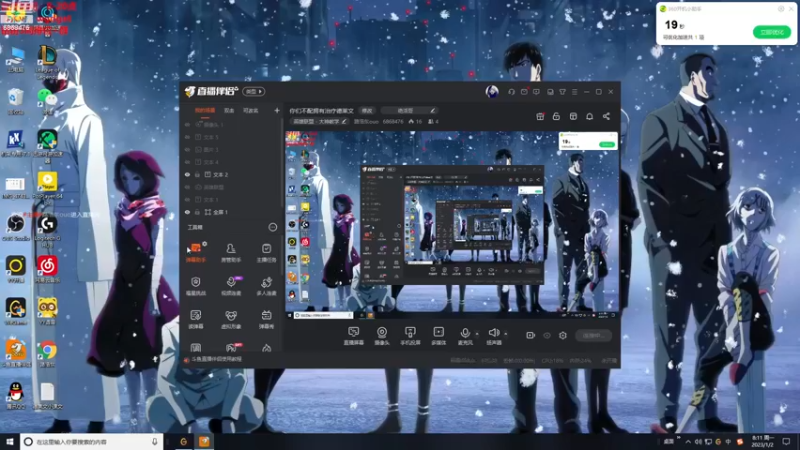
Task: Open stream settings gear near the live button
Action: coord(563,335)
